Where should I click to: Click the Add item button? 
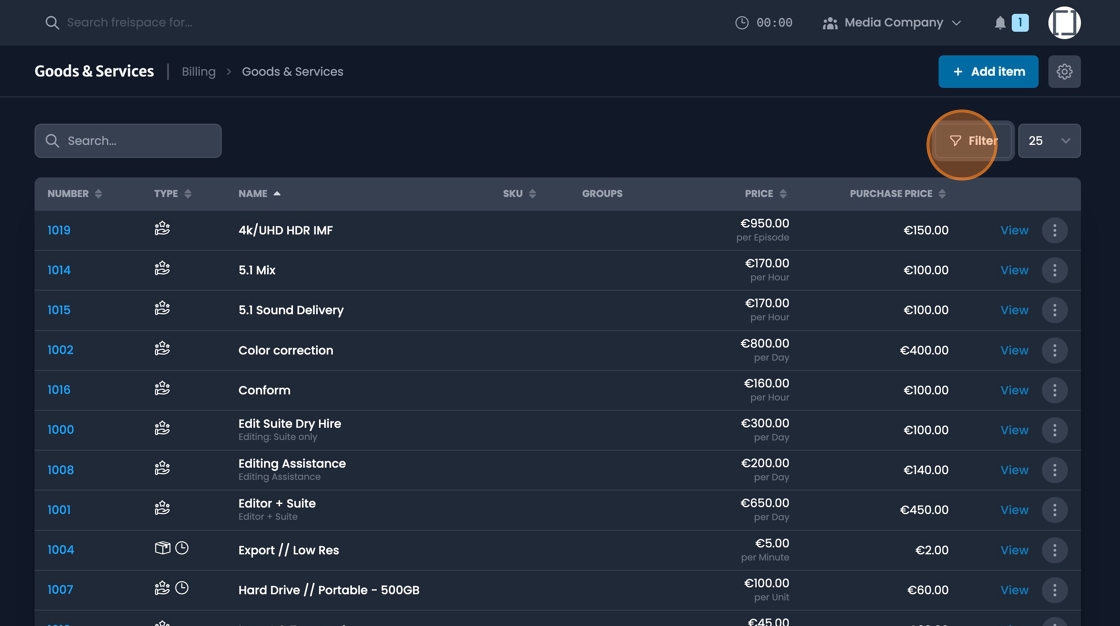pos(988,71)
